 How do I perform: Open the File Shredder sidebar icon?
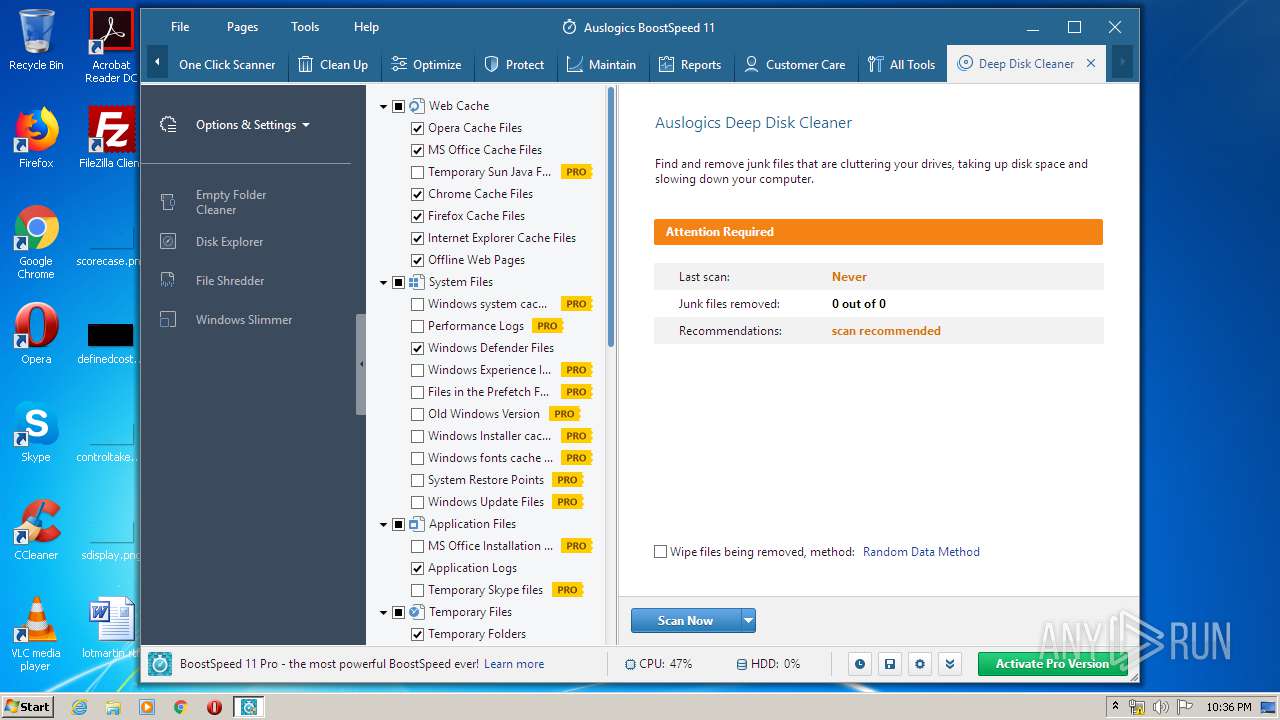point(168,280)
